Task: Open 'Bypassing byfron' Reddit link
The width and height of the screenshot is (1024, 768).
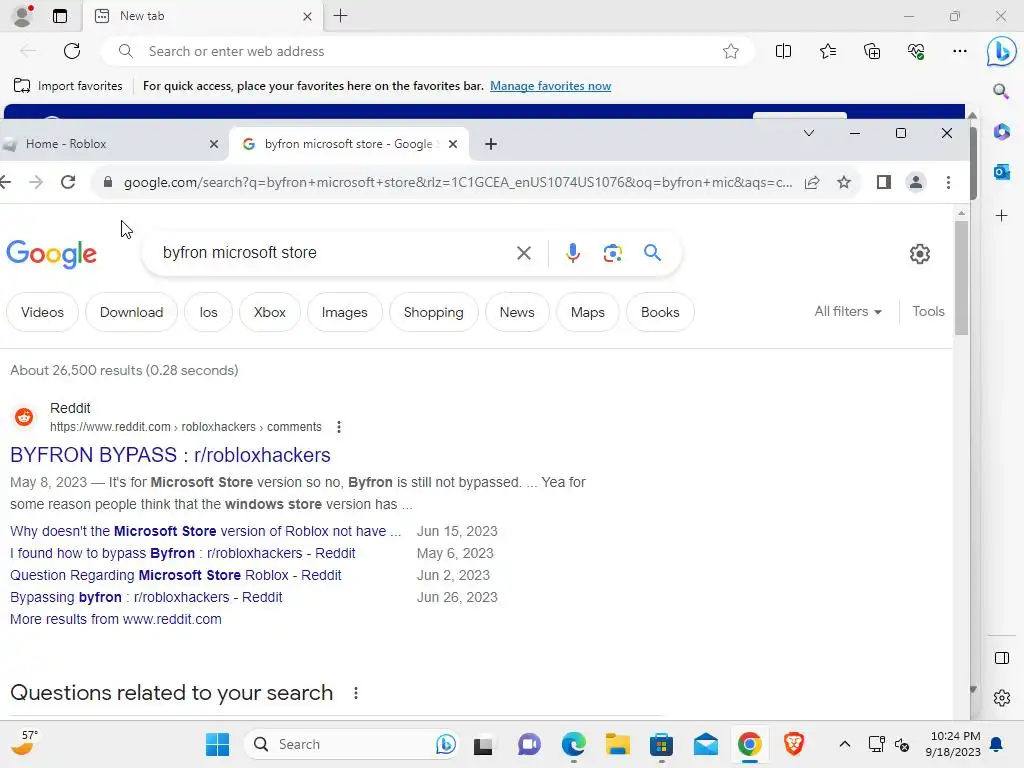Action: [x=146, y=597]
